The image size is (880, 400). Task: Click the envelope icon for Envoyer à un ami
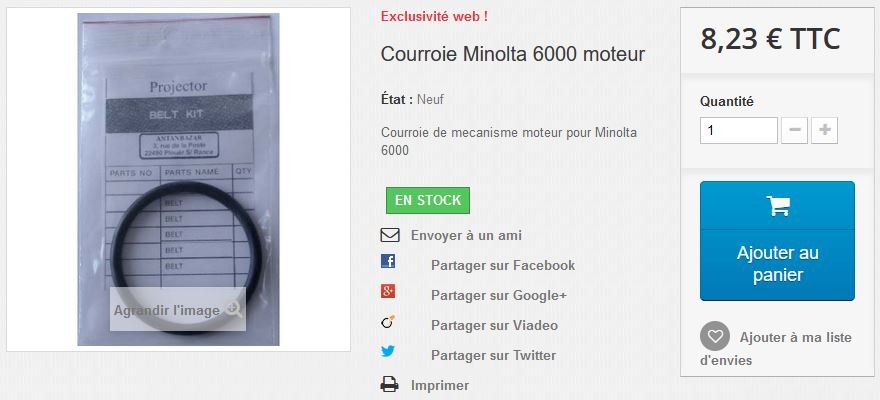point(390,235)
